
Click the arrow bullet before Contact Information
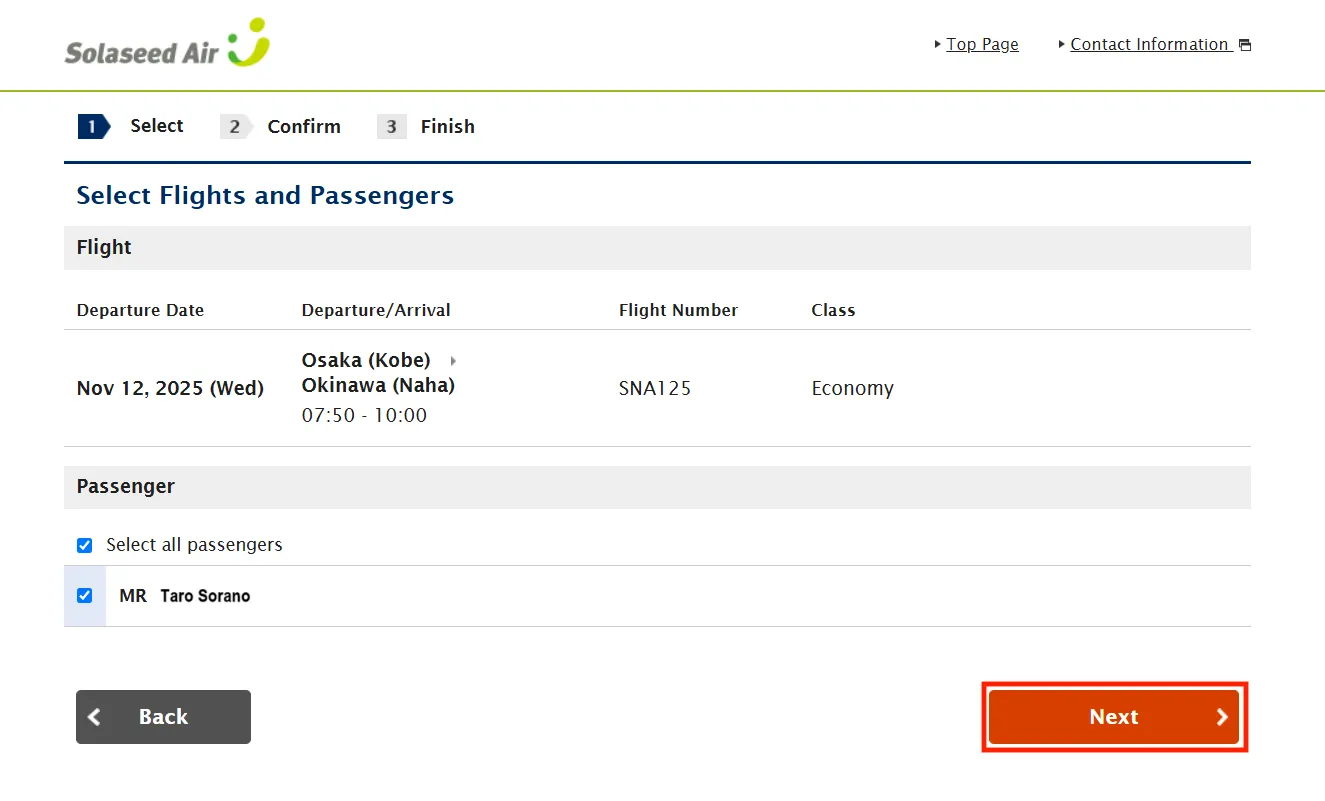tap(1061, 44)
